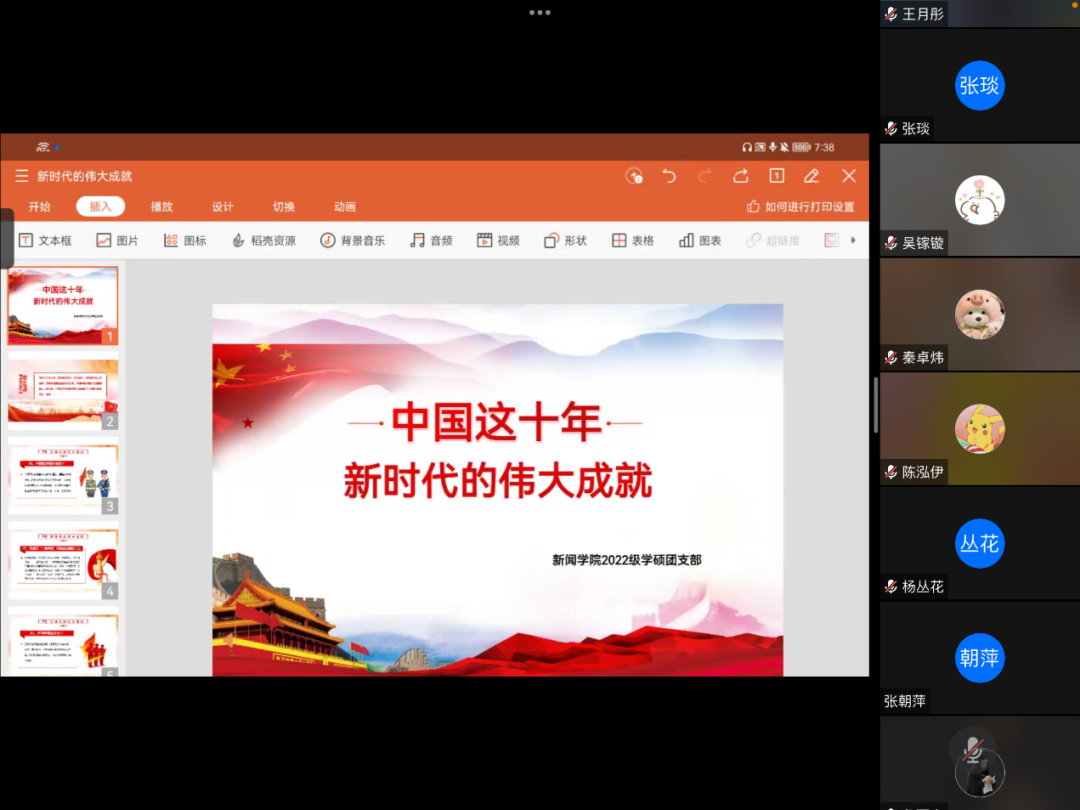The width and height of the screenshot is (1080, 810).
Task: Insert a text box (文本框)
Action: point(45,240)
